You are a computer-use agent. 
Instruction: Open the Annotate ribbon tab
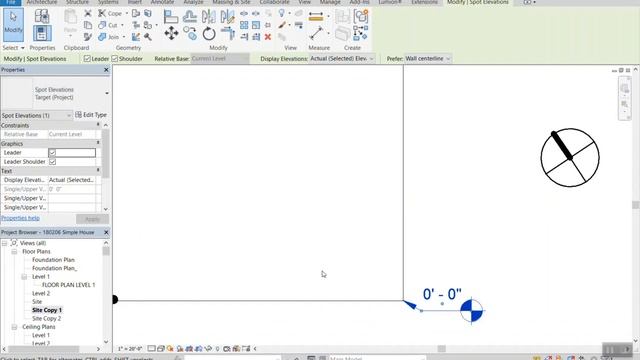(x=162, y=2)
